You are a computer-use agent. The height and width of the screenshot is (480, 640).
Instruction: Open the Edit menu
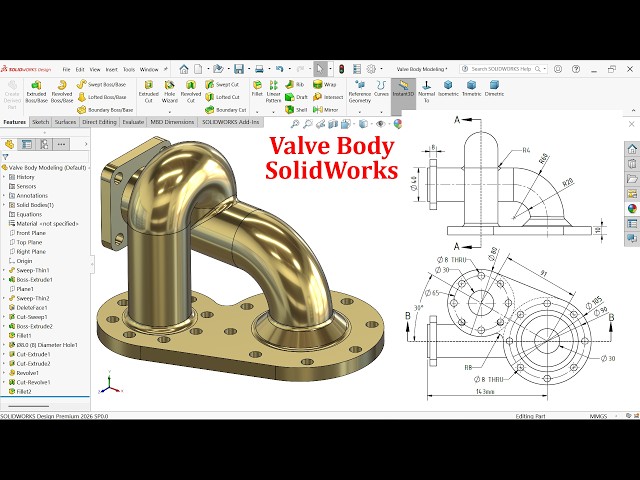point(80,69)
